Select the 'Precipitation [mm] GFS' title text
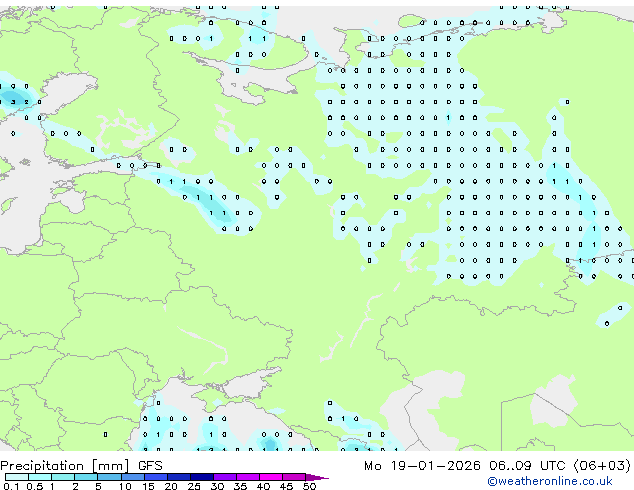Viewport: 634px width, 490px height. (x=81, y=466)
